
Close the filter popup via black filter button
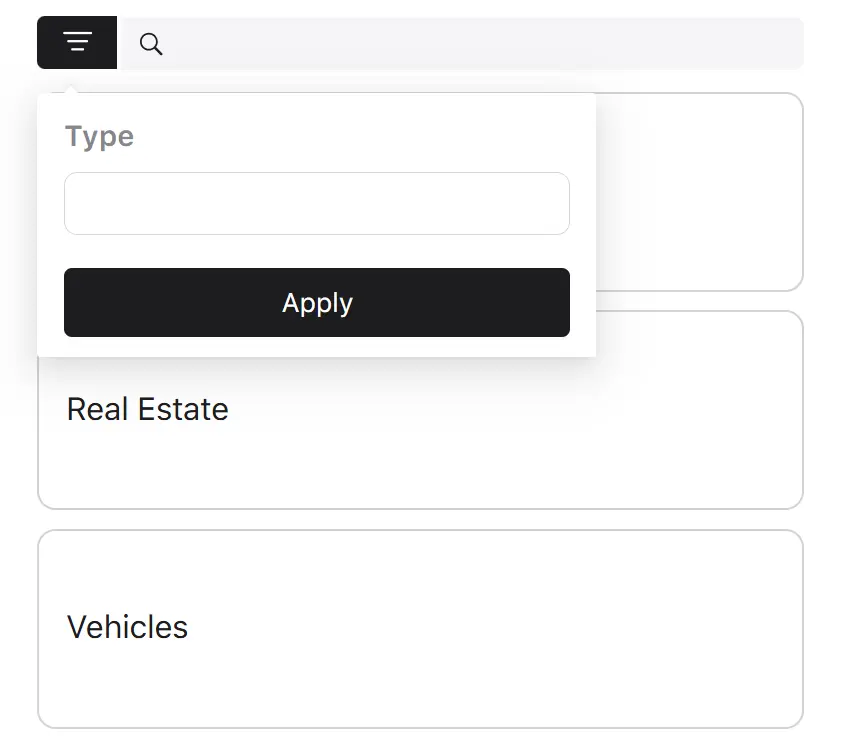pos(77,42)
